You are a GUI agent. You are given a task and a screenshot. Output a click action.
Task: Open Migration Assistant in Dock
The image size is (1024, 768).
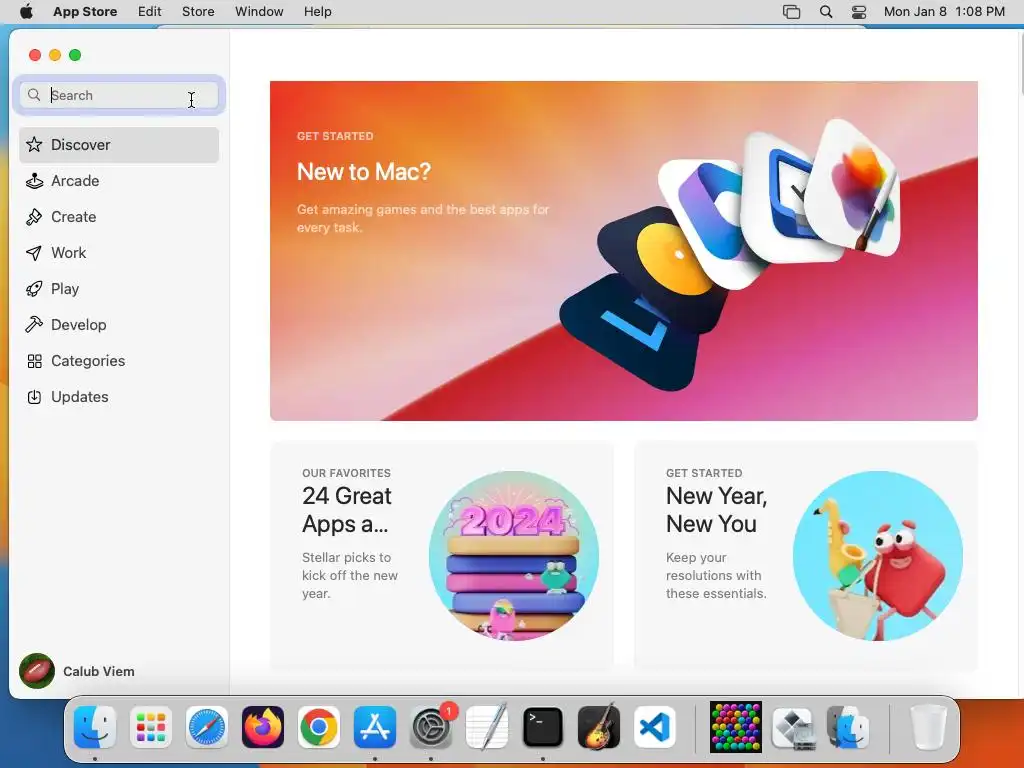(x=848, y=727)
